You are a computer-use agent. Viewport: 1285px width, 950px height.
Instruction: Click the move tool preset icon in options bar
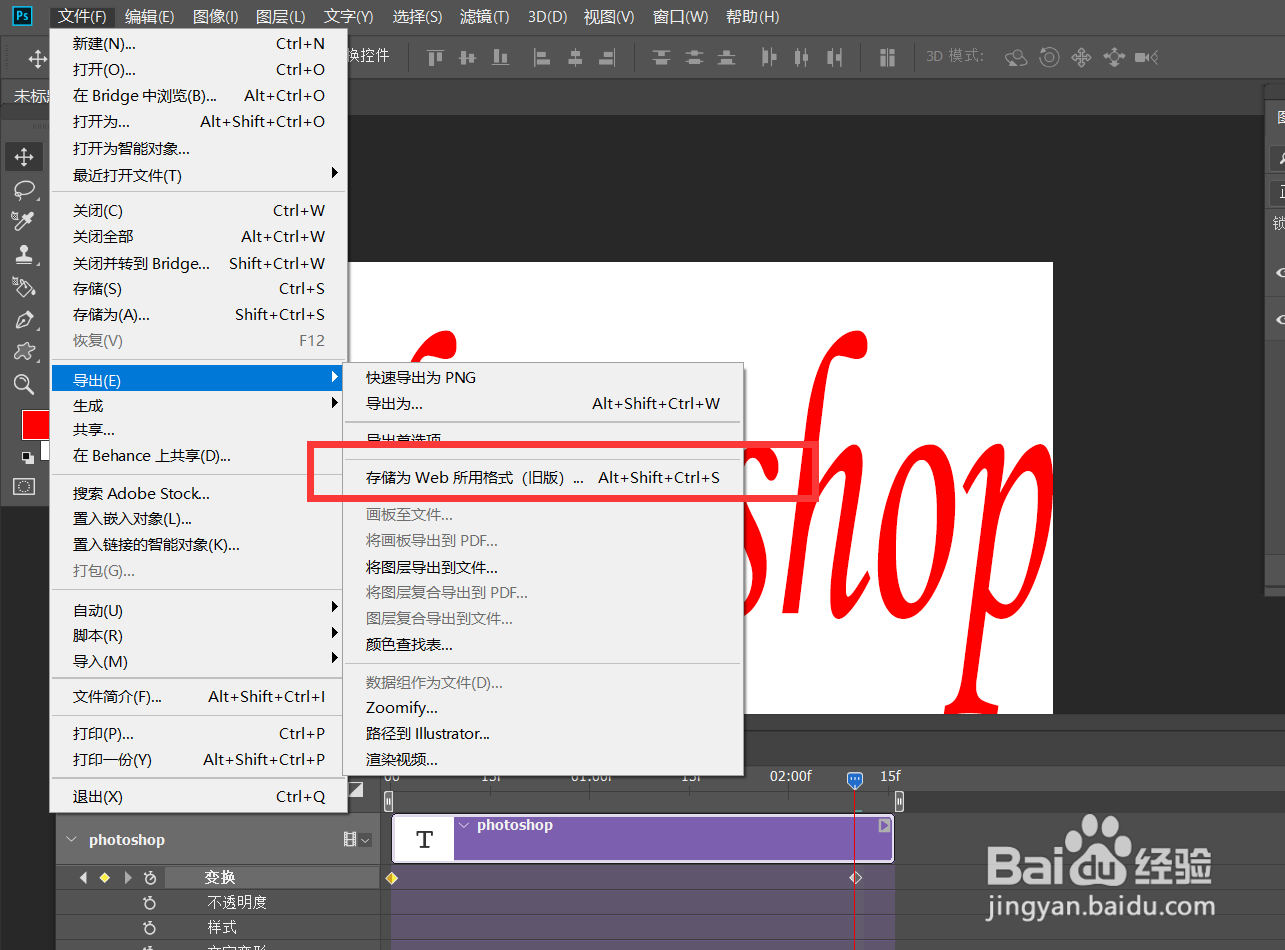coord(37,59)
